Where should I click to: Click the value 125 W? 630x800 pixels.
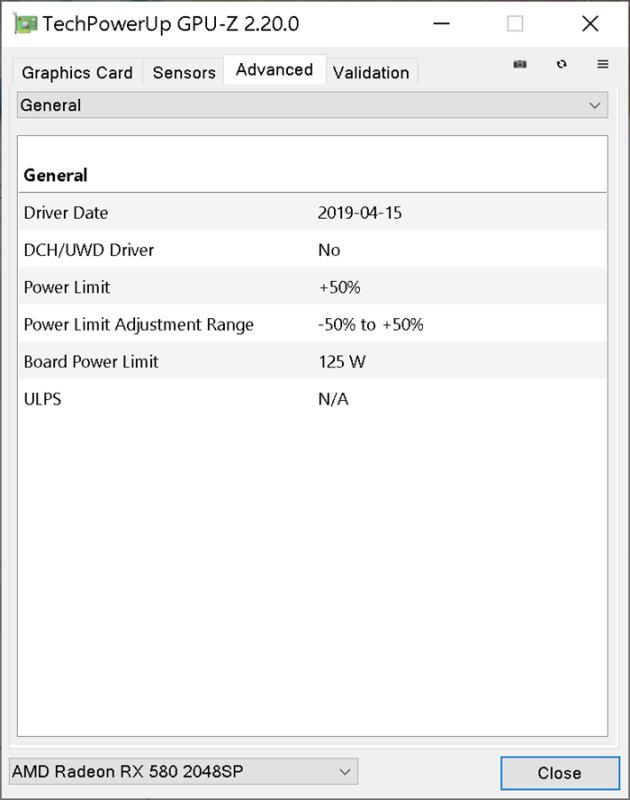pos(342,362)
